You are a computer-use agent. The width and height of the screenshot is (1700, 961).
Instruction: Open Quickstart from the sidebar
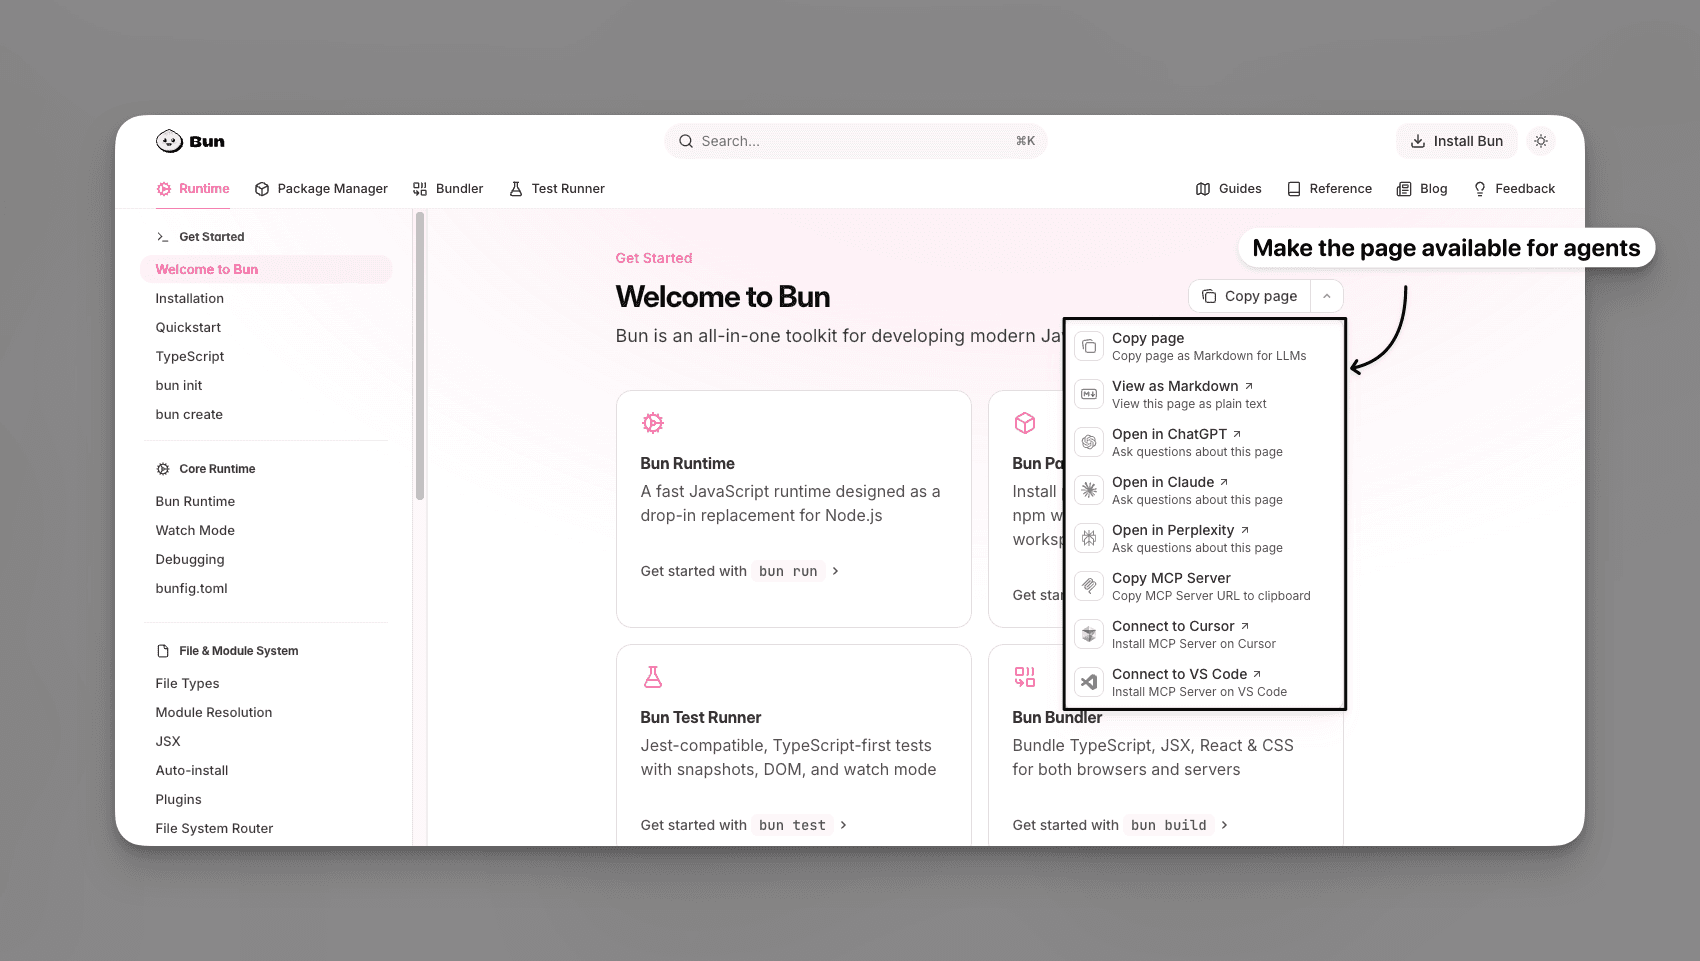188,327
